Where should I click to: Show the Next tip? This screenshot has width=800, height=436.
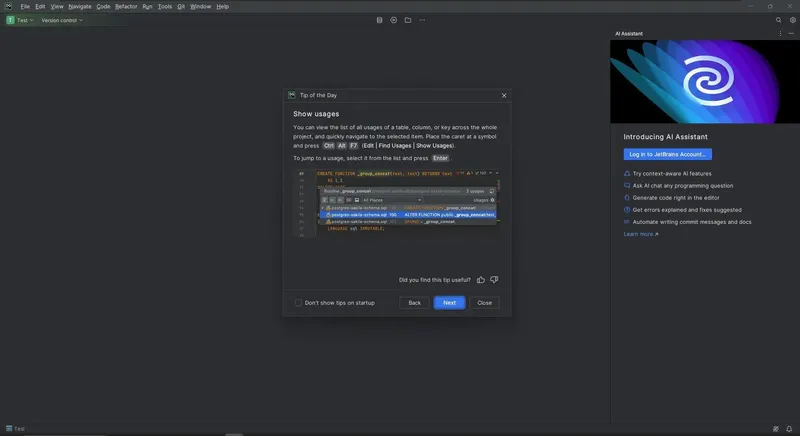tap(449, 303)
